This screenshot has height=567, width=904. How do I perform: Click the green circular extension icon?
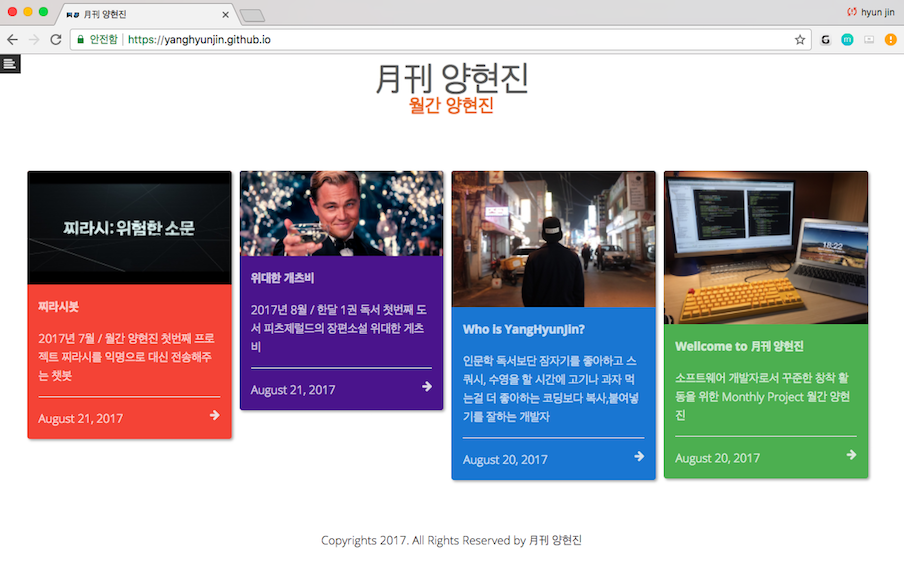pos(847,40)
